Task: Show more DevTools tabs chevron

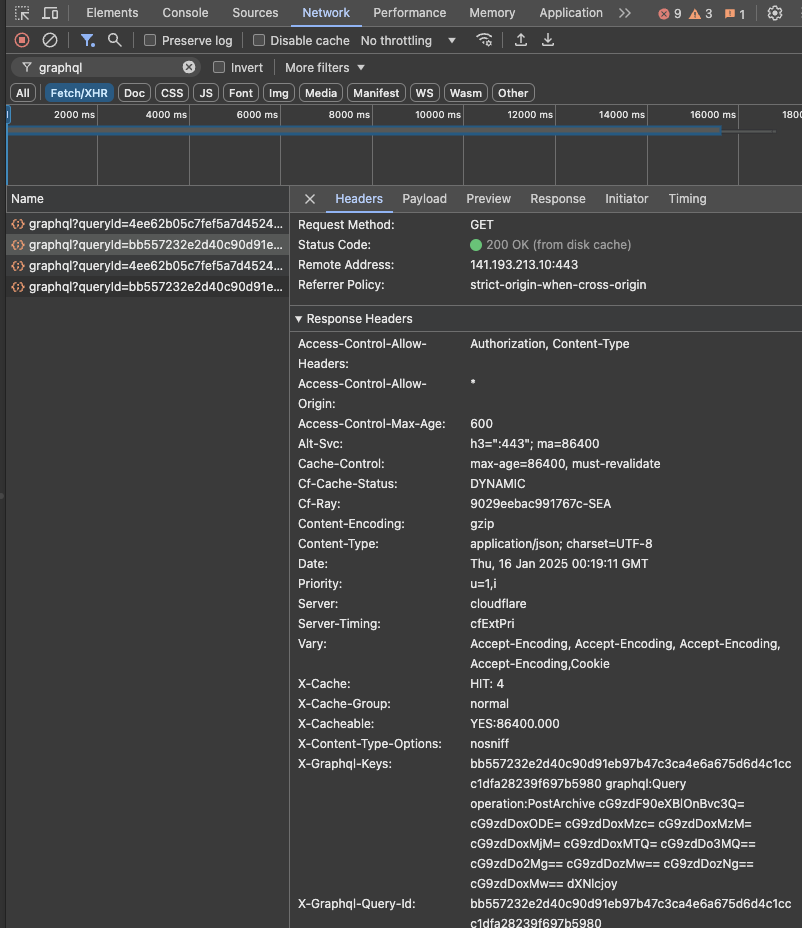Action: (624, 12)
